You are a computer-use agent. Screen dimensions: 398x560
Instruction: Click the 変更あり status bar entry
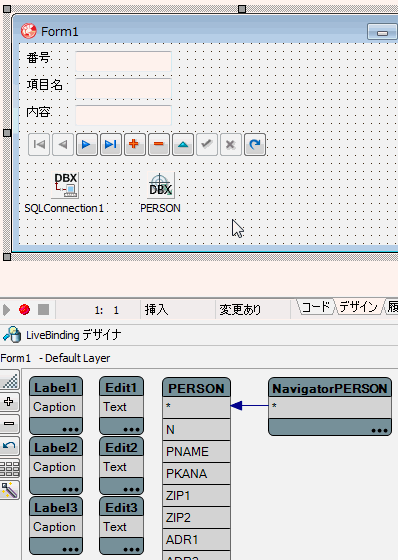pyautogui.click(x=240, y=309)
